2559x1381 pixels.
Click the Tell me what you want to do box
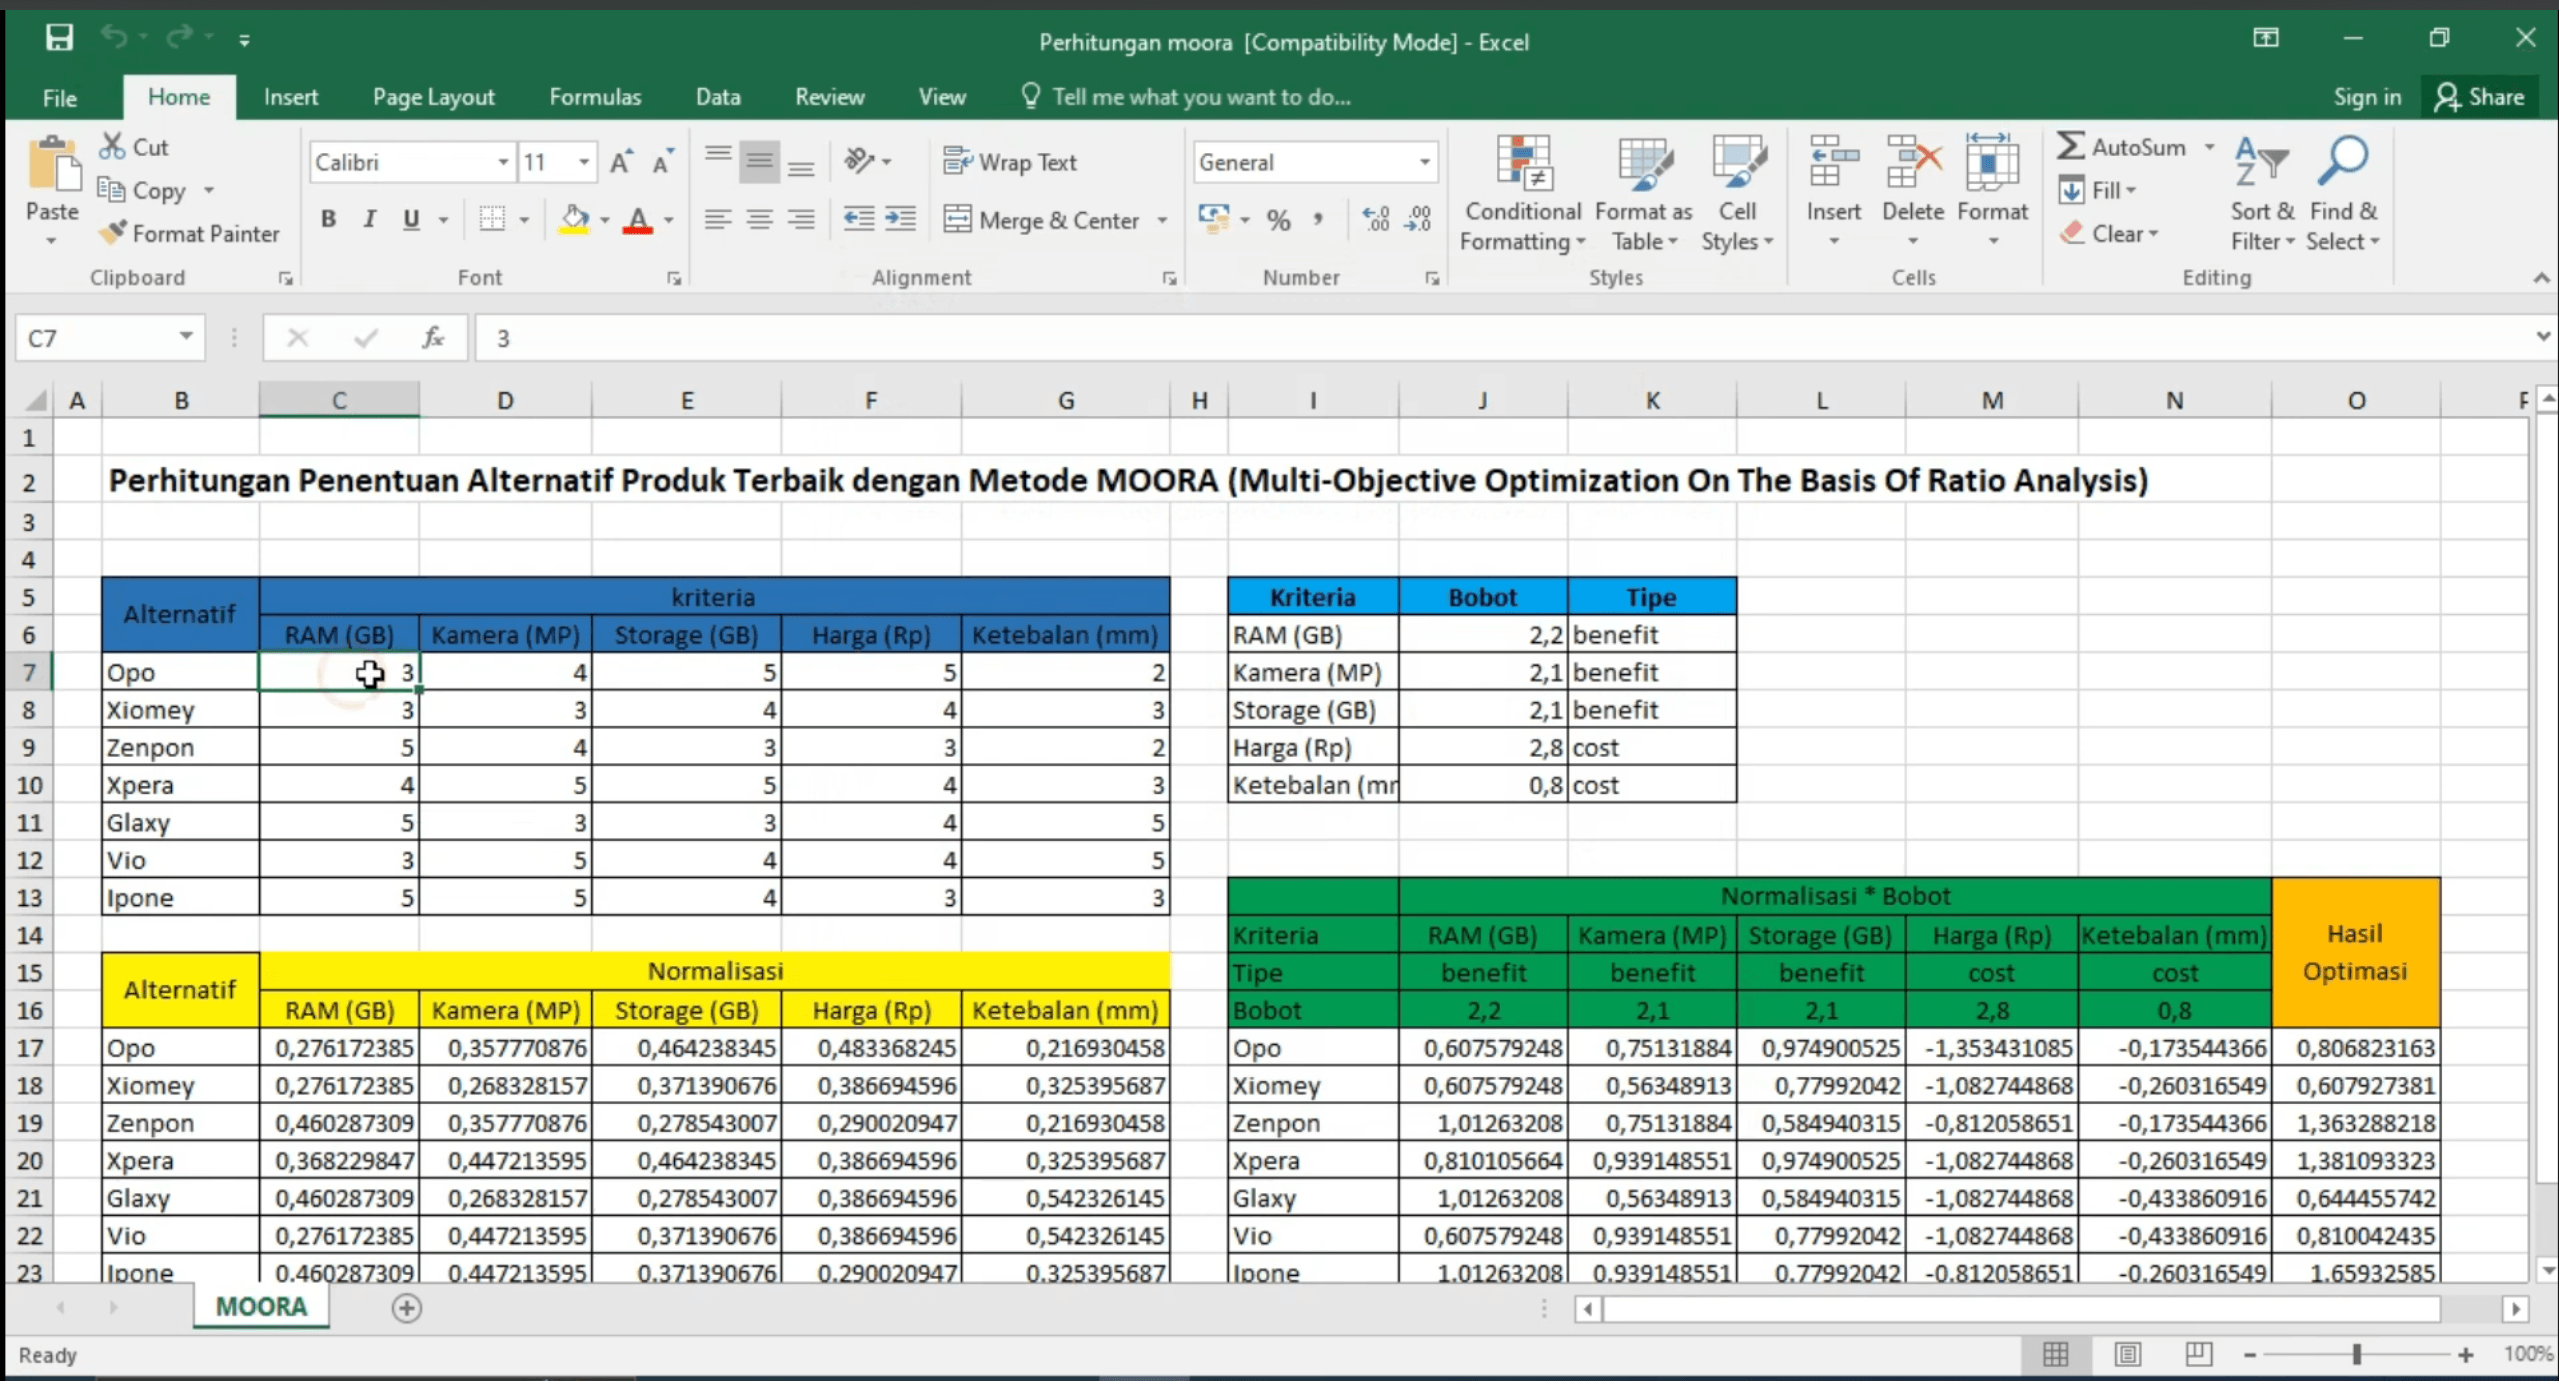click(x=1186, y=97)
